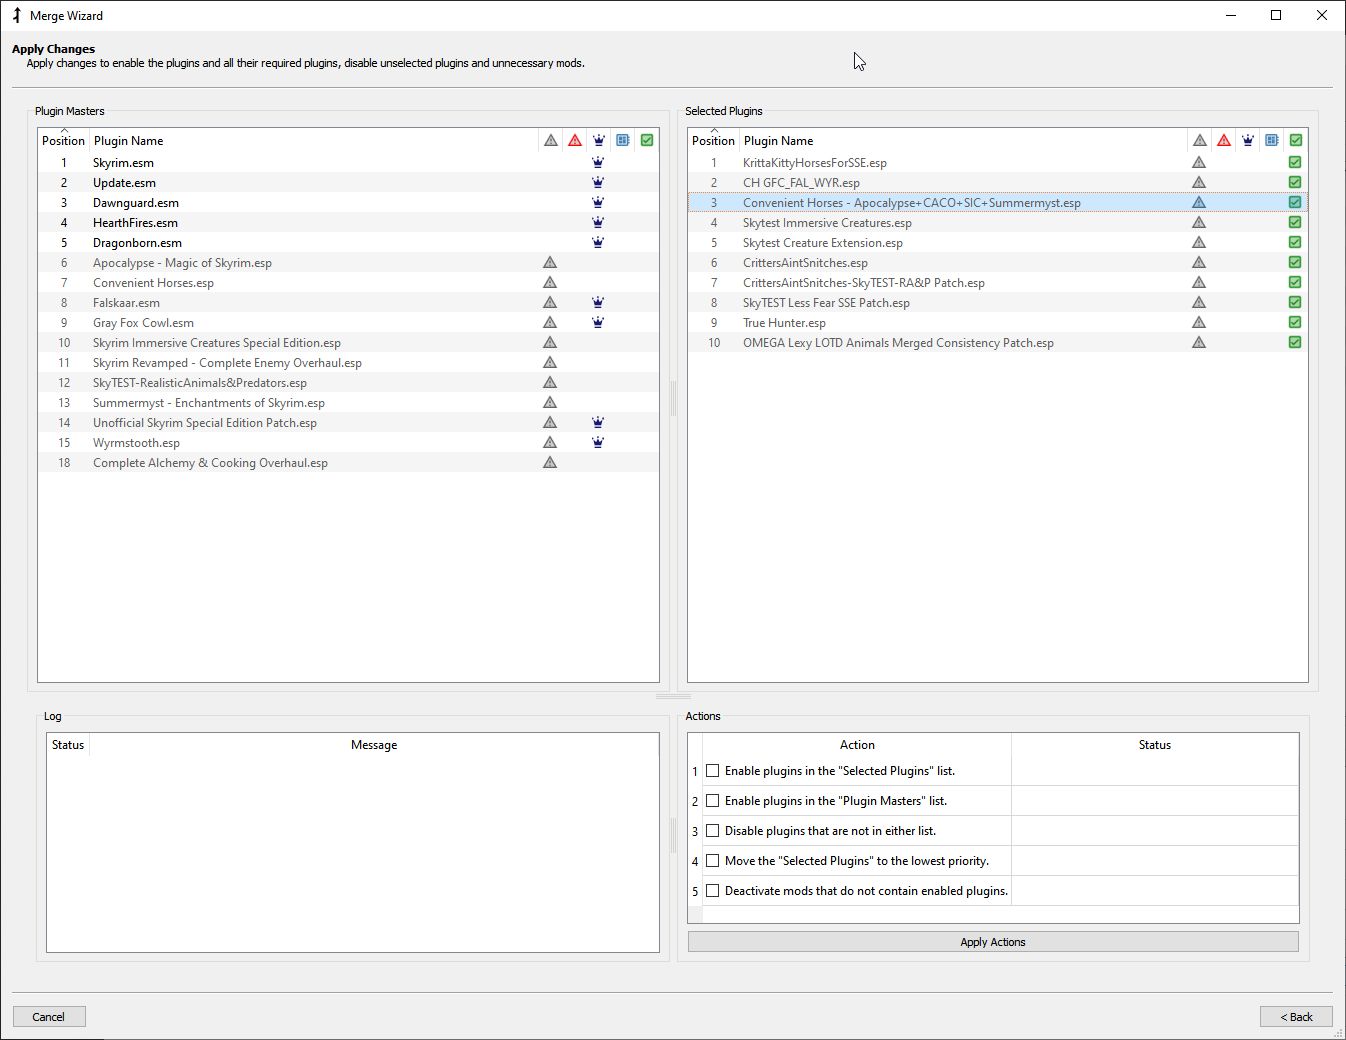Click the crown icon beside Falskaar.esm

point(598,302)
